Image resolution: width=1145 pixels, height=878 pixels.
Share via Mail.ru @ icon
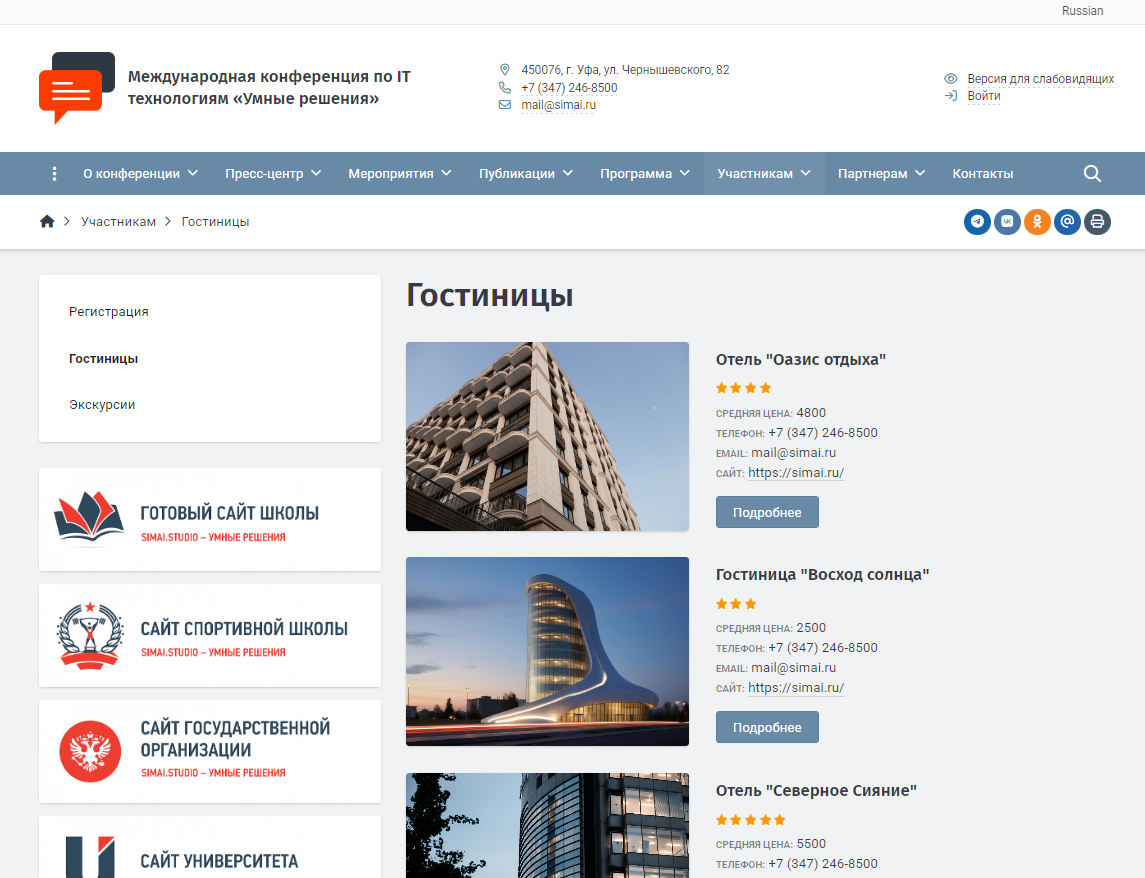(x=1067, y=222)
